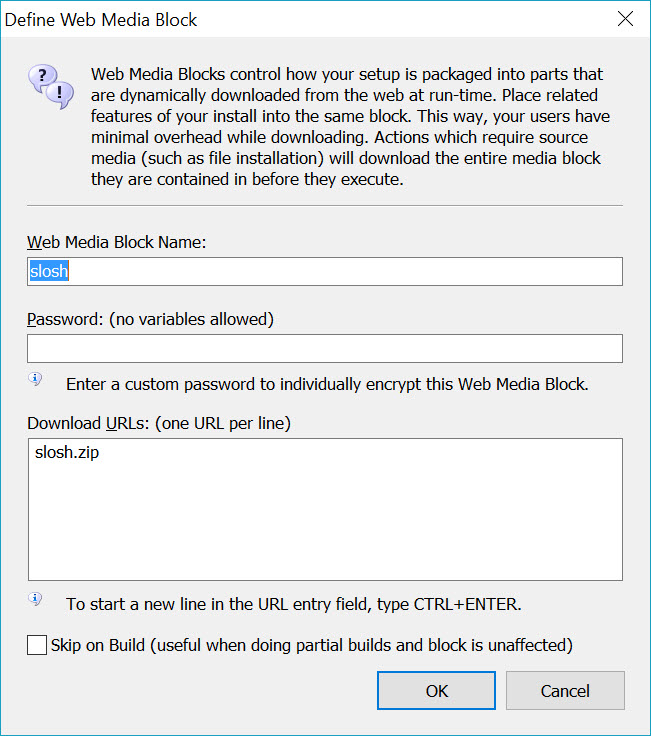
Task: Click the Web Media Blocks description paragraph
Action: coord(350,126)
